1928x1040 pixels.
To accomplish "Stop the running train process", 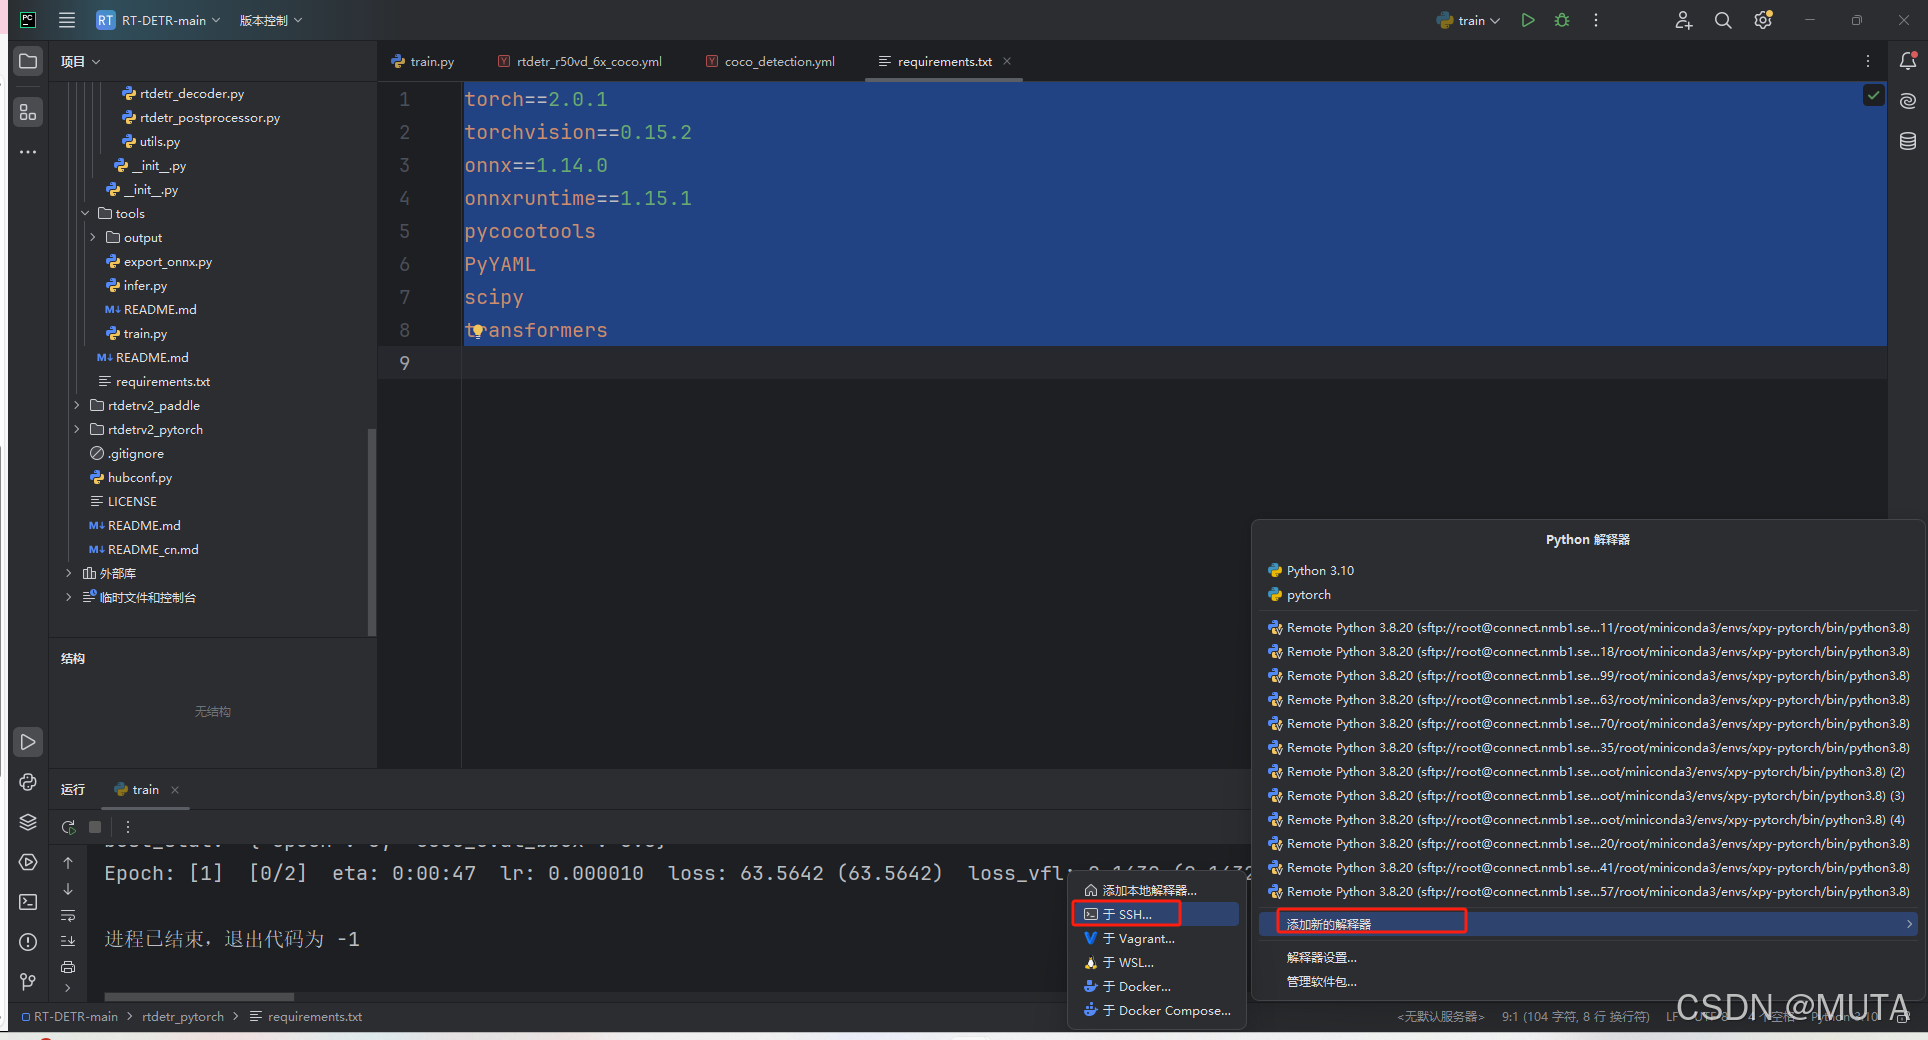I will click(95, 827).
